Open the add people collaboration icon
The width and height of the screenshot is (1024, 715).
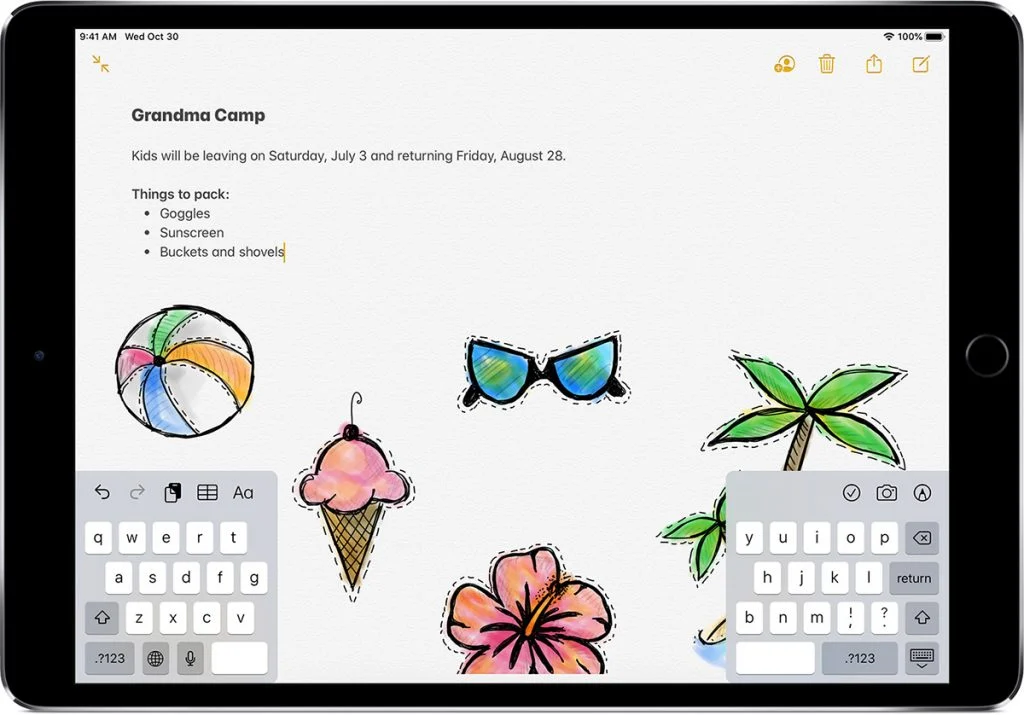point(784,64)
